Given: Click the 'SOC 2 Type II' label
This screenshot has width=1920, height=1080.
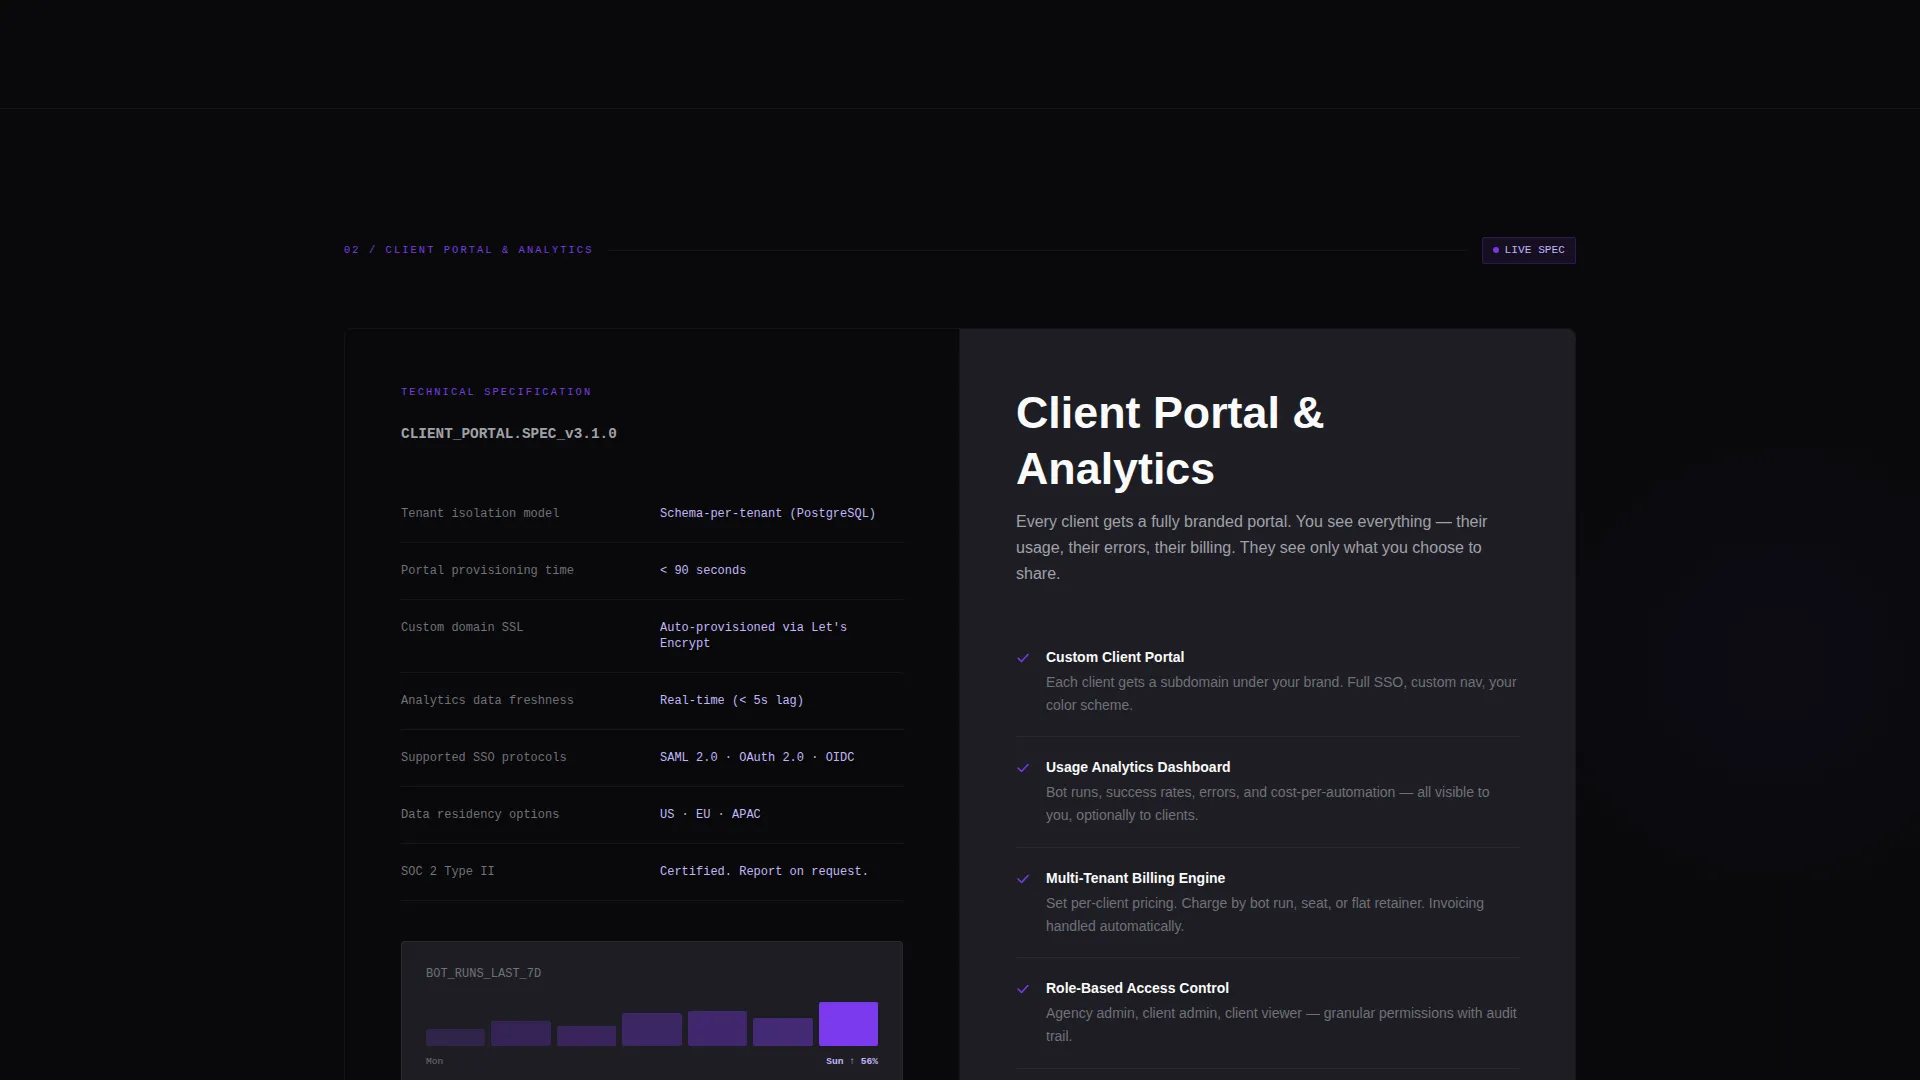Looking at the screenshot, I should pos(448,871).
